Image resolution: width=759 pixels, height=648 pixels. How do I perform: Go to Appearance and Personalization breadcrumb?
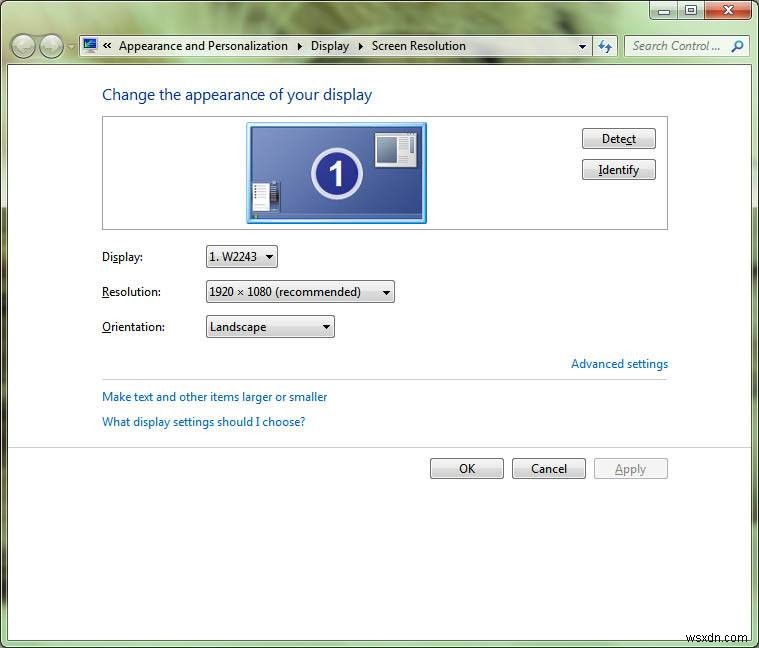coord(203,46)
